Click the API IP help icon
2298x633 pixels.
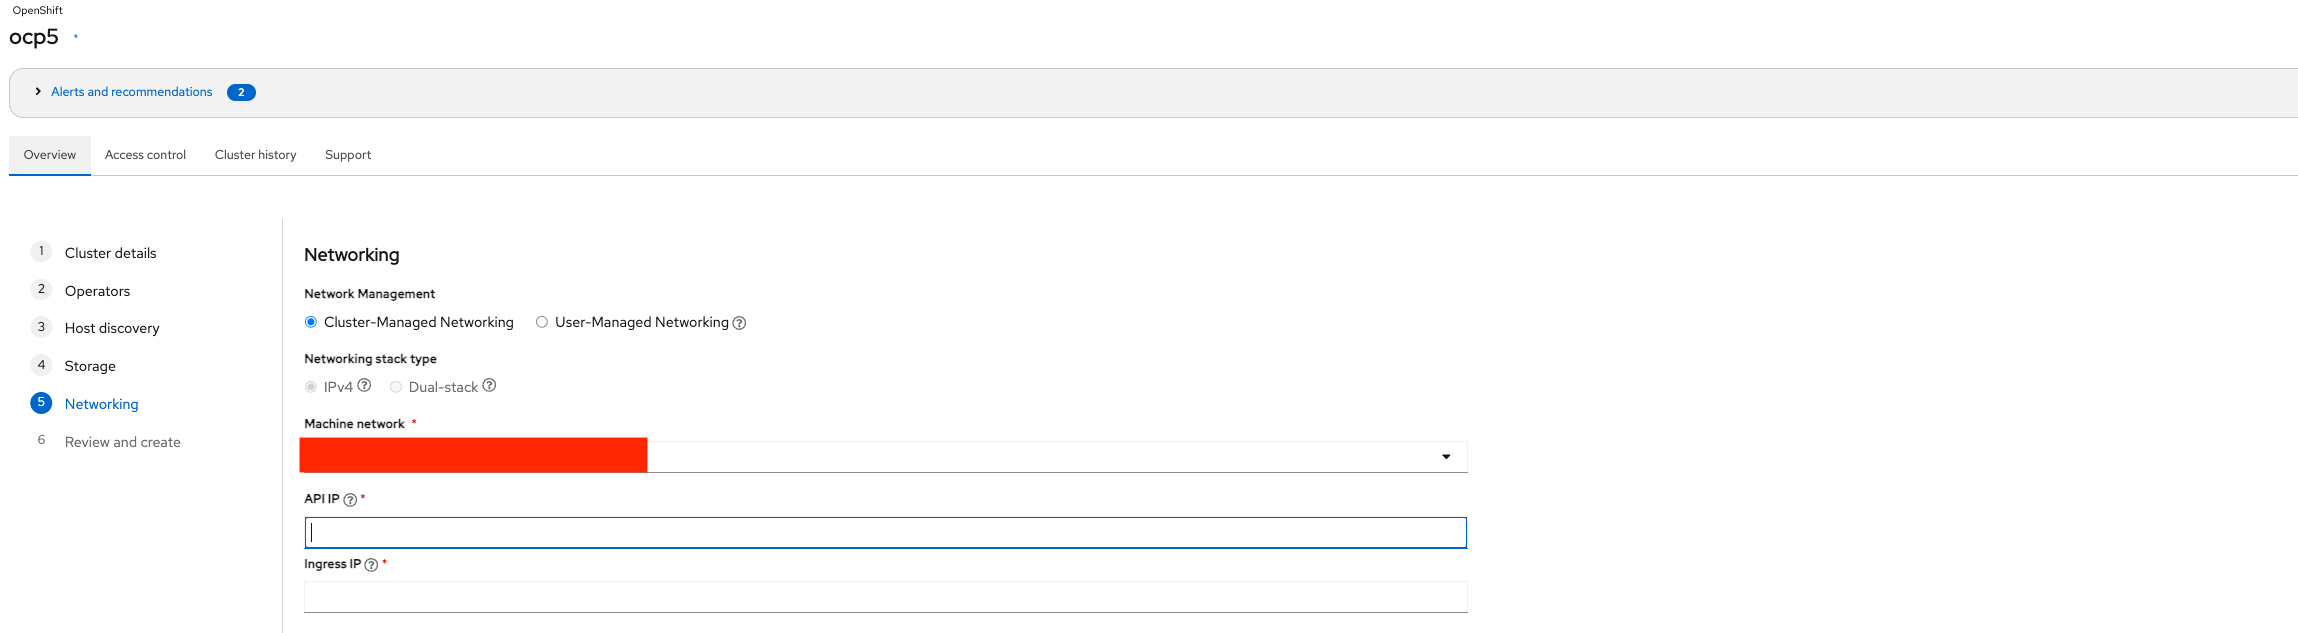[x=350, y=500]
